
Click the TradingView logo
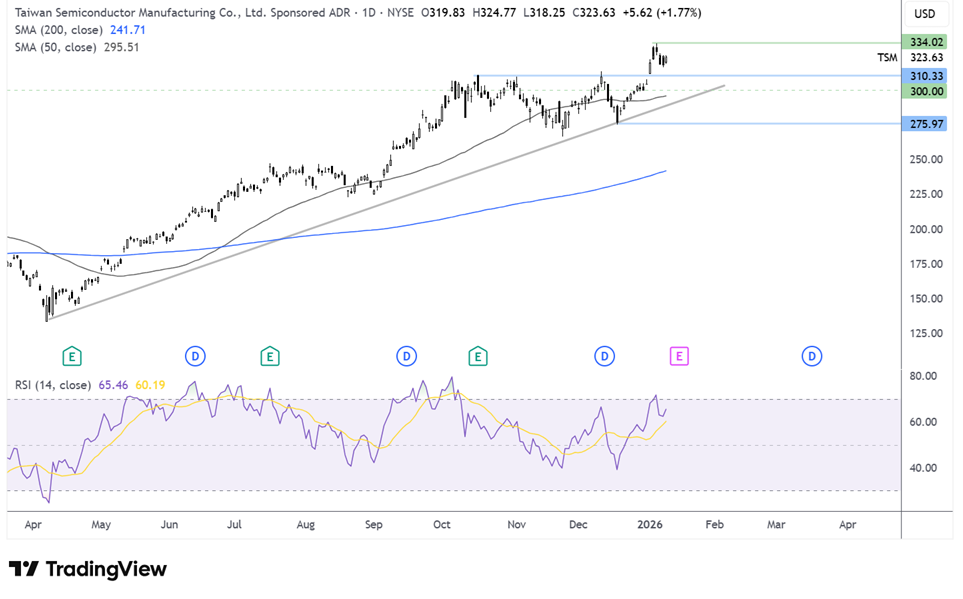click(88, 569)
